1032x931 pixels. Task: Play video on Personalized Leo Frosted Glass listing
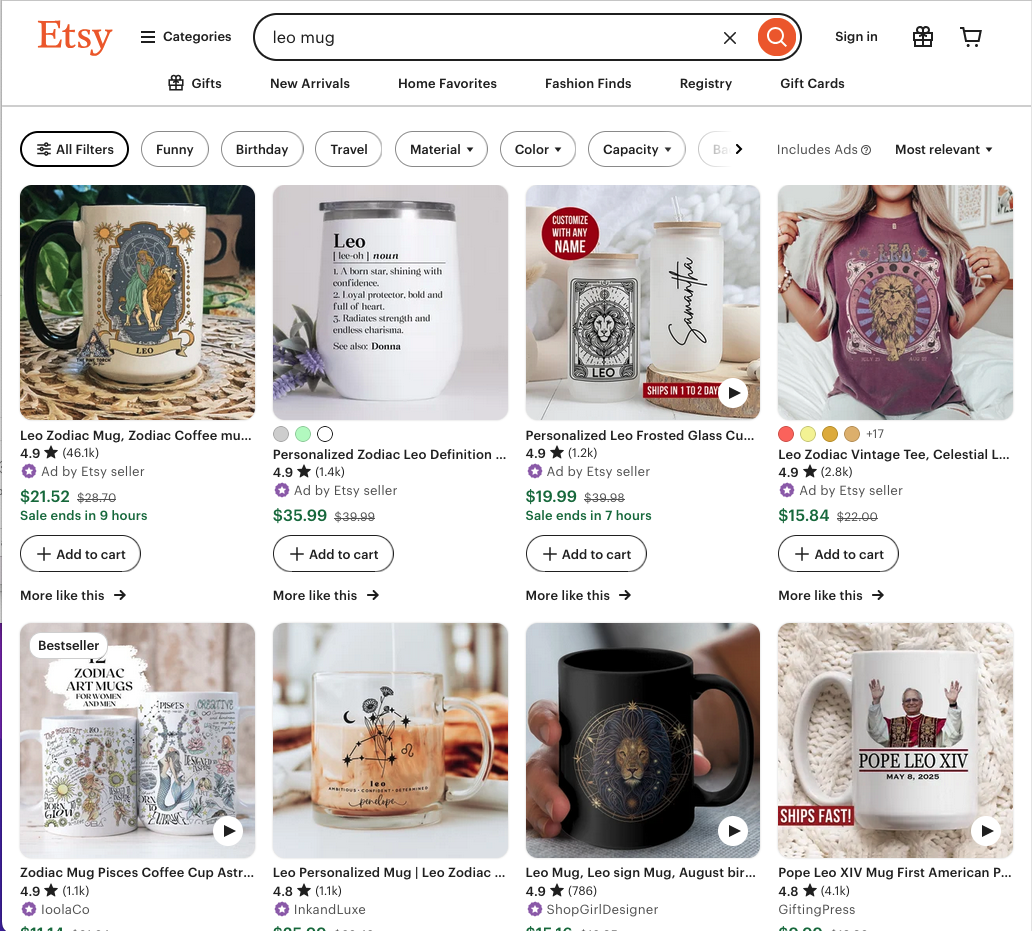[x=734, y=393]
